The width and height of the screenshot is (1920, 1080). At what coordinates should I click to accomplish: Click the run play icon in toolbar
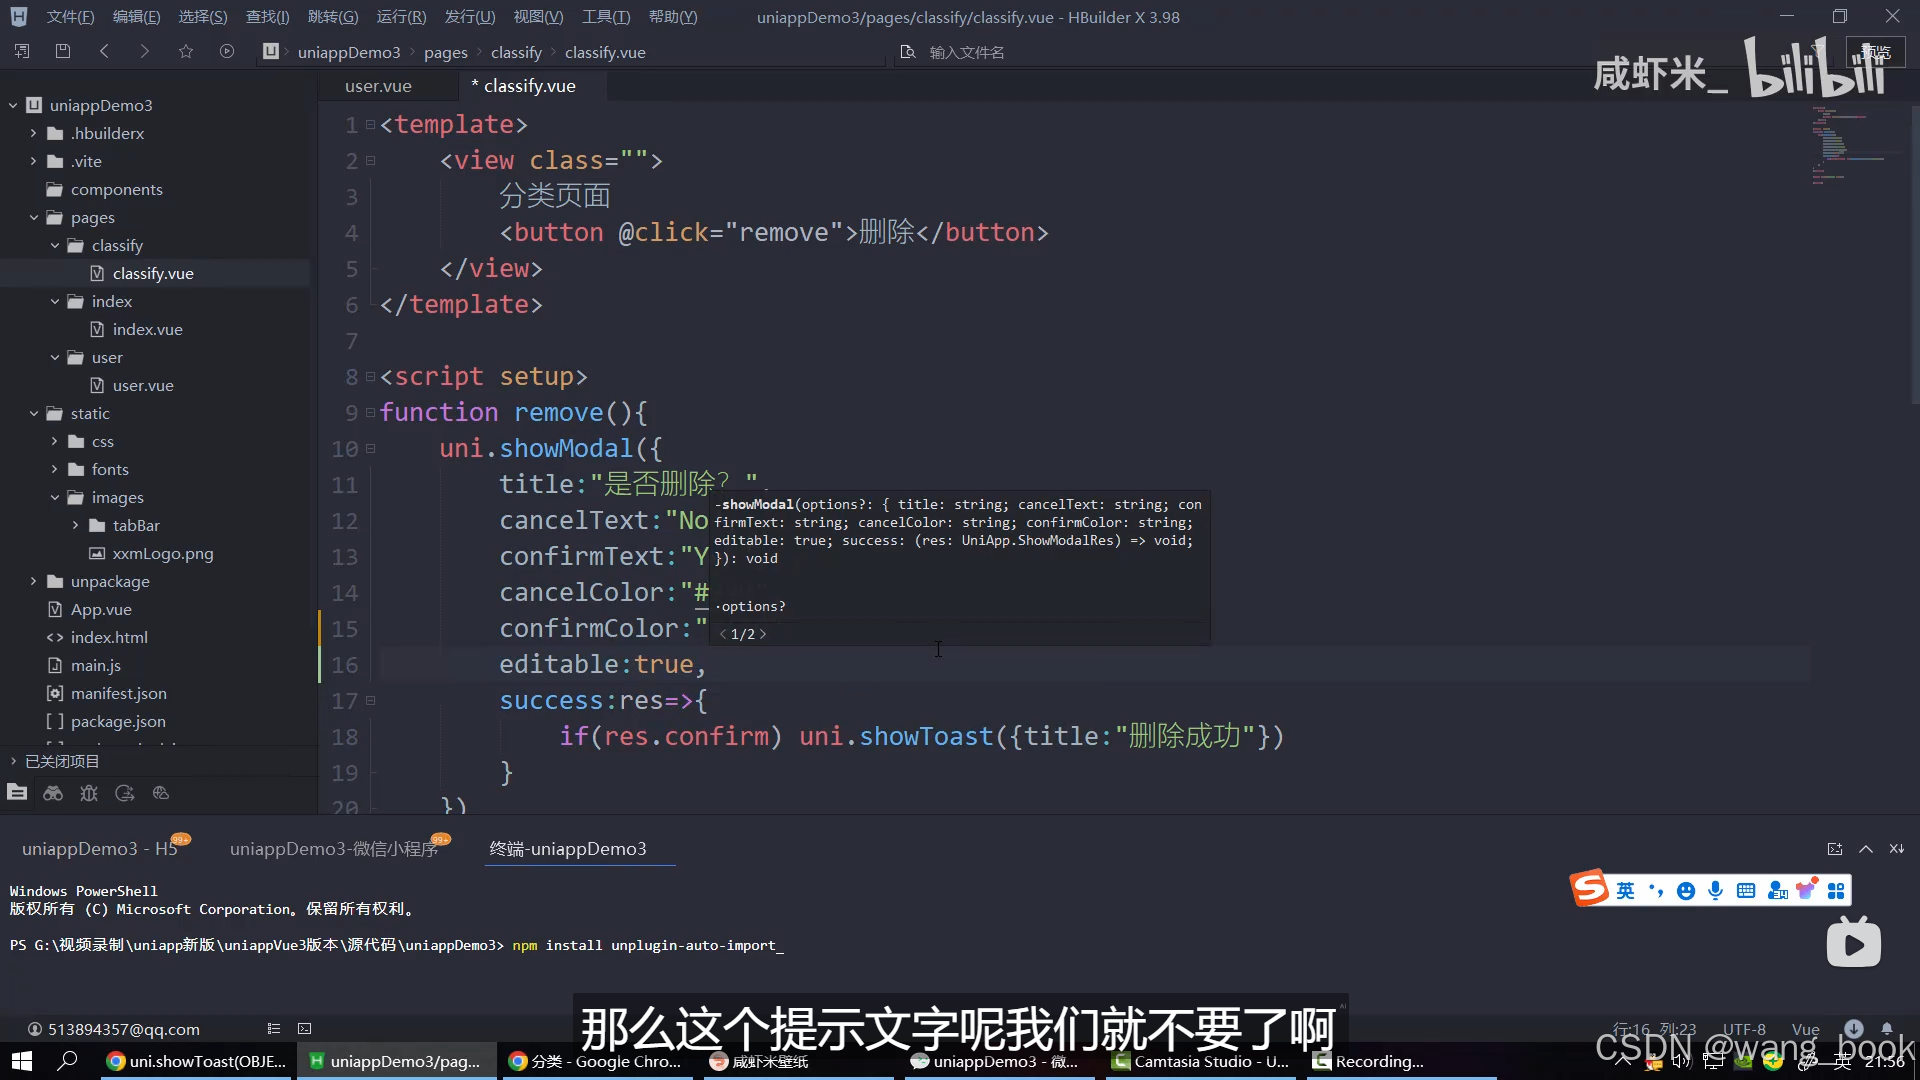[x=227, y=51]
